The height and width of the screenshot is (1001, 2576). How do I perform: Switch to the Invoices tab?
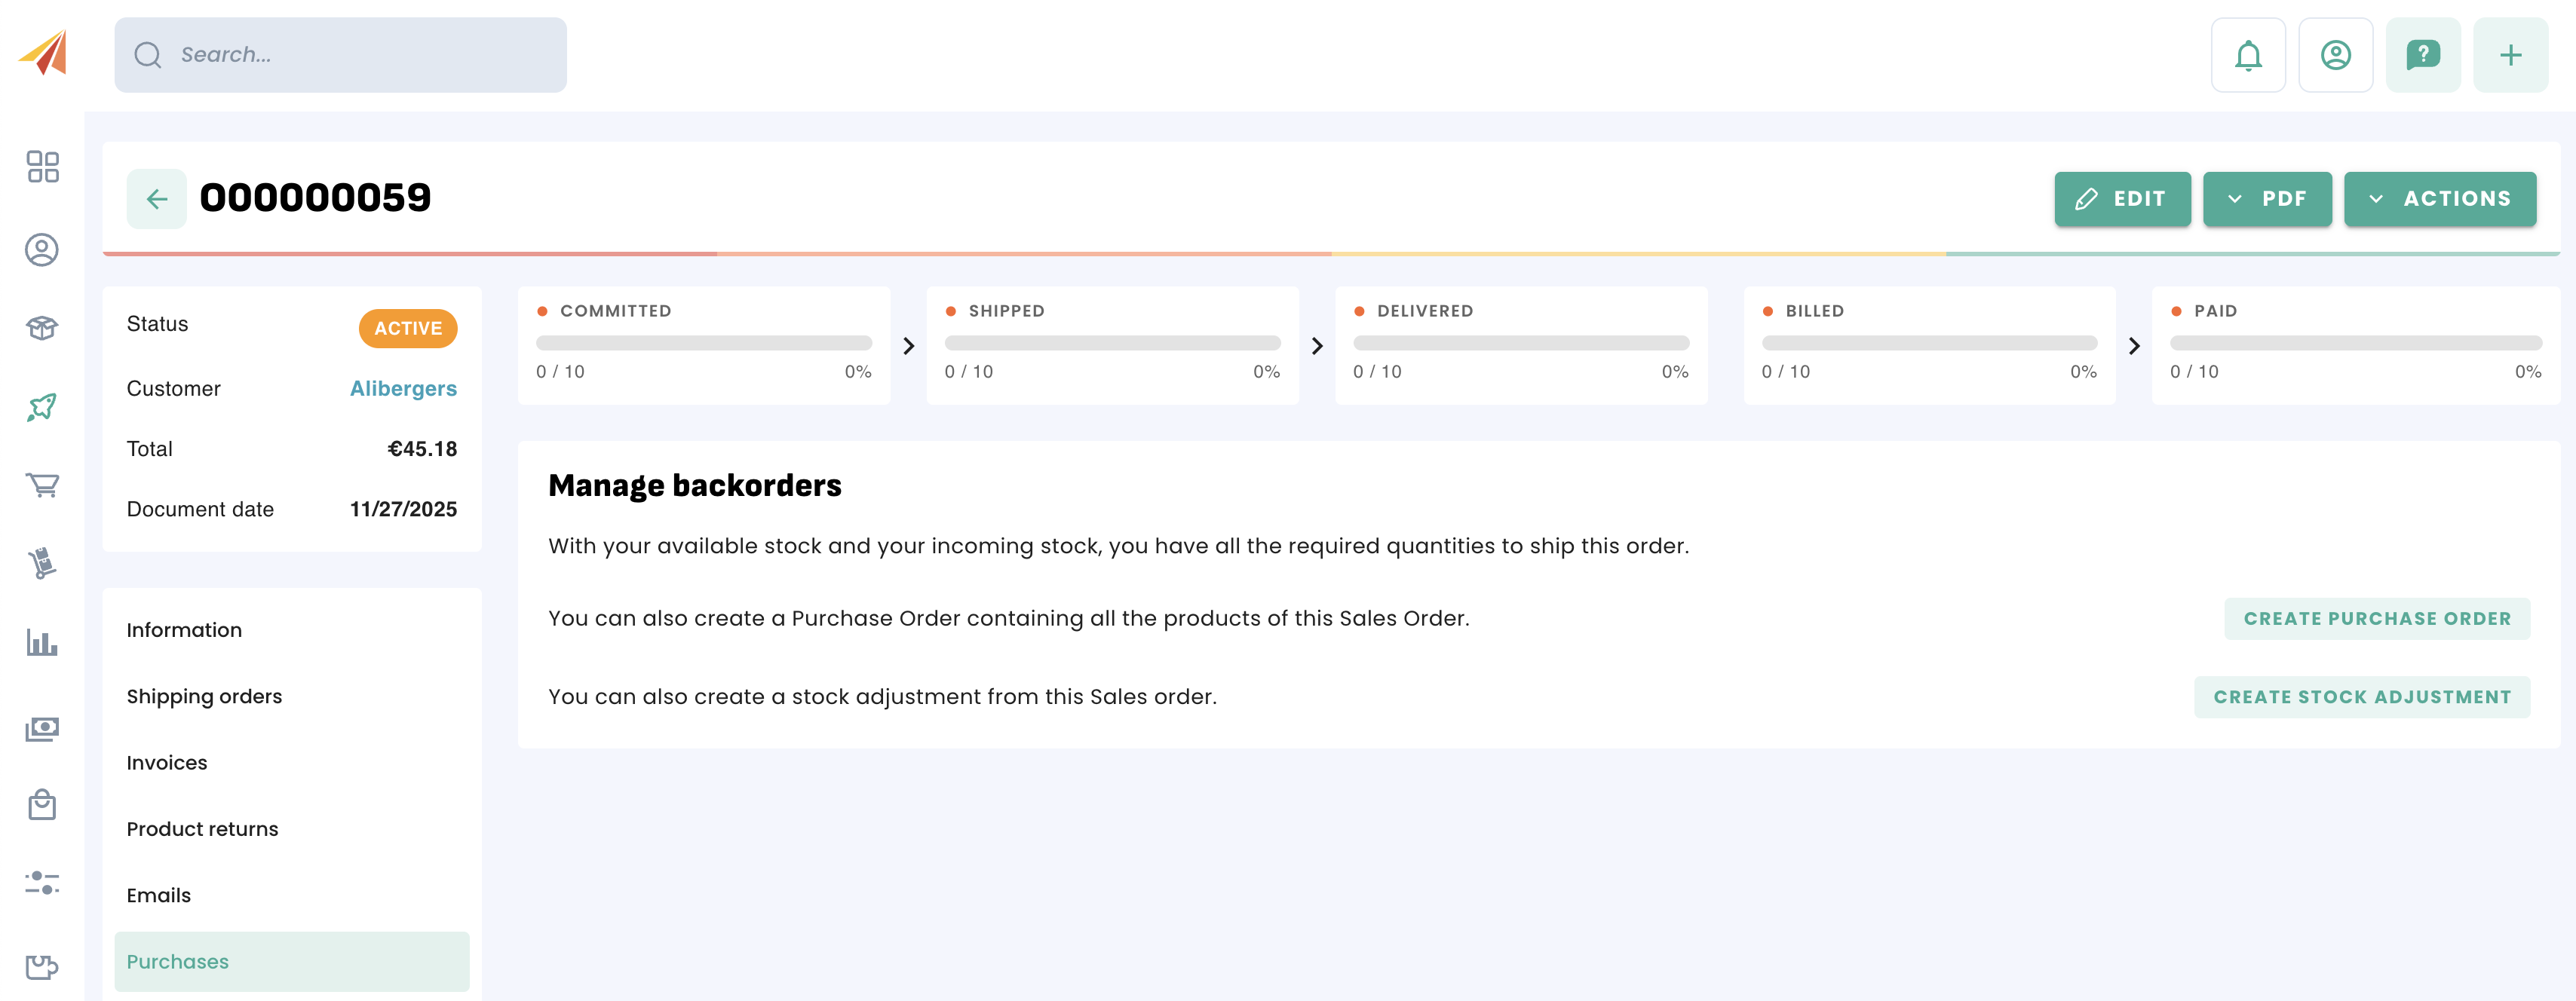167,763
